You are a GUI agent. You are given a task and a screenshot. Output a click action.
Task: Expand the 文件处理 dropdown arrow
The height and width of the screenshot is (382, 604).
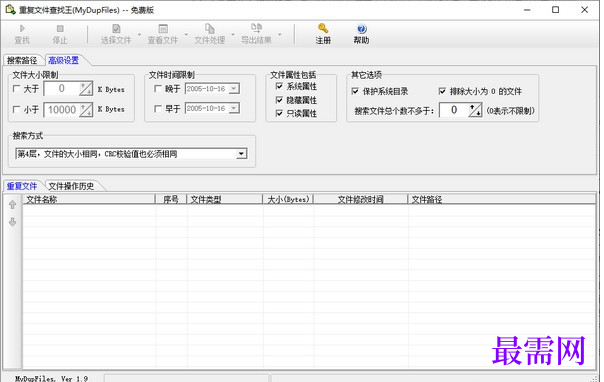pyautogui.click(x=233, y=35)
